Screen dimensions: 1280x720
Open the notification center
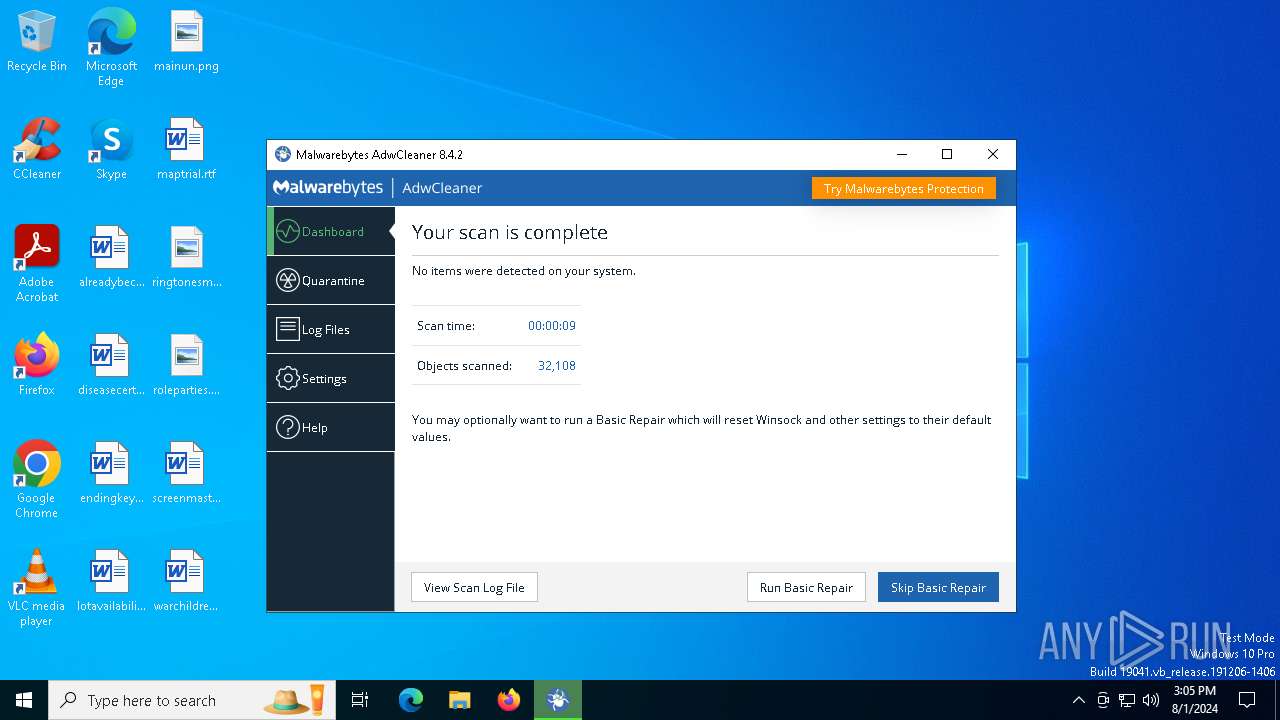pyautogui.click(x=1247, y=700)
